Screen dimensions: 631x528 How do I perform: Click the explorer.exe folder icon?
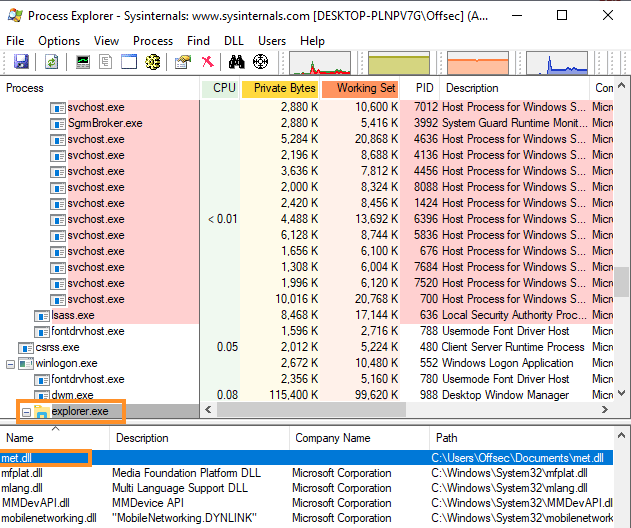point(41,411)
